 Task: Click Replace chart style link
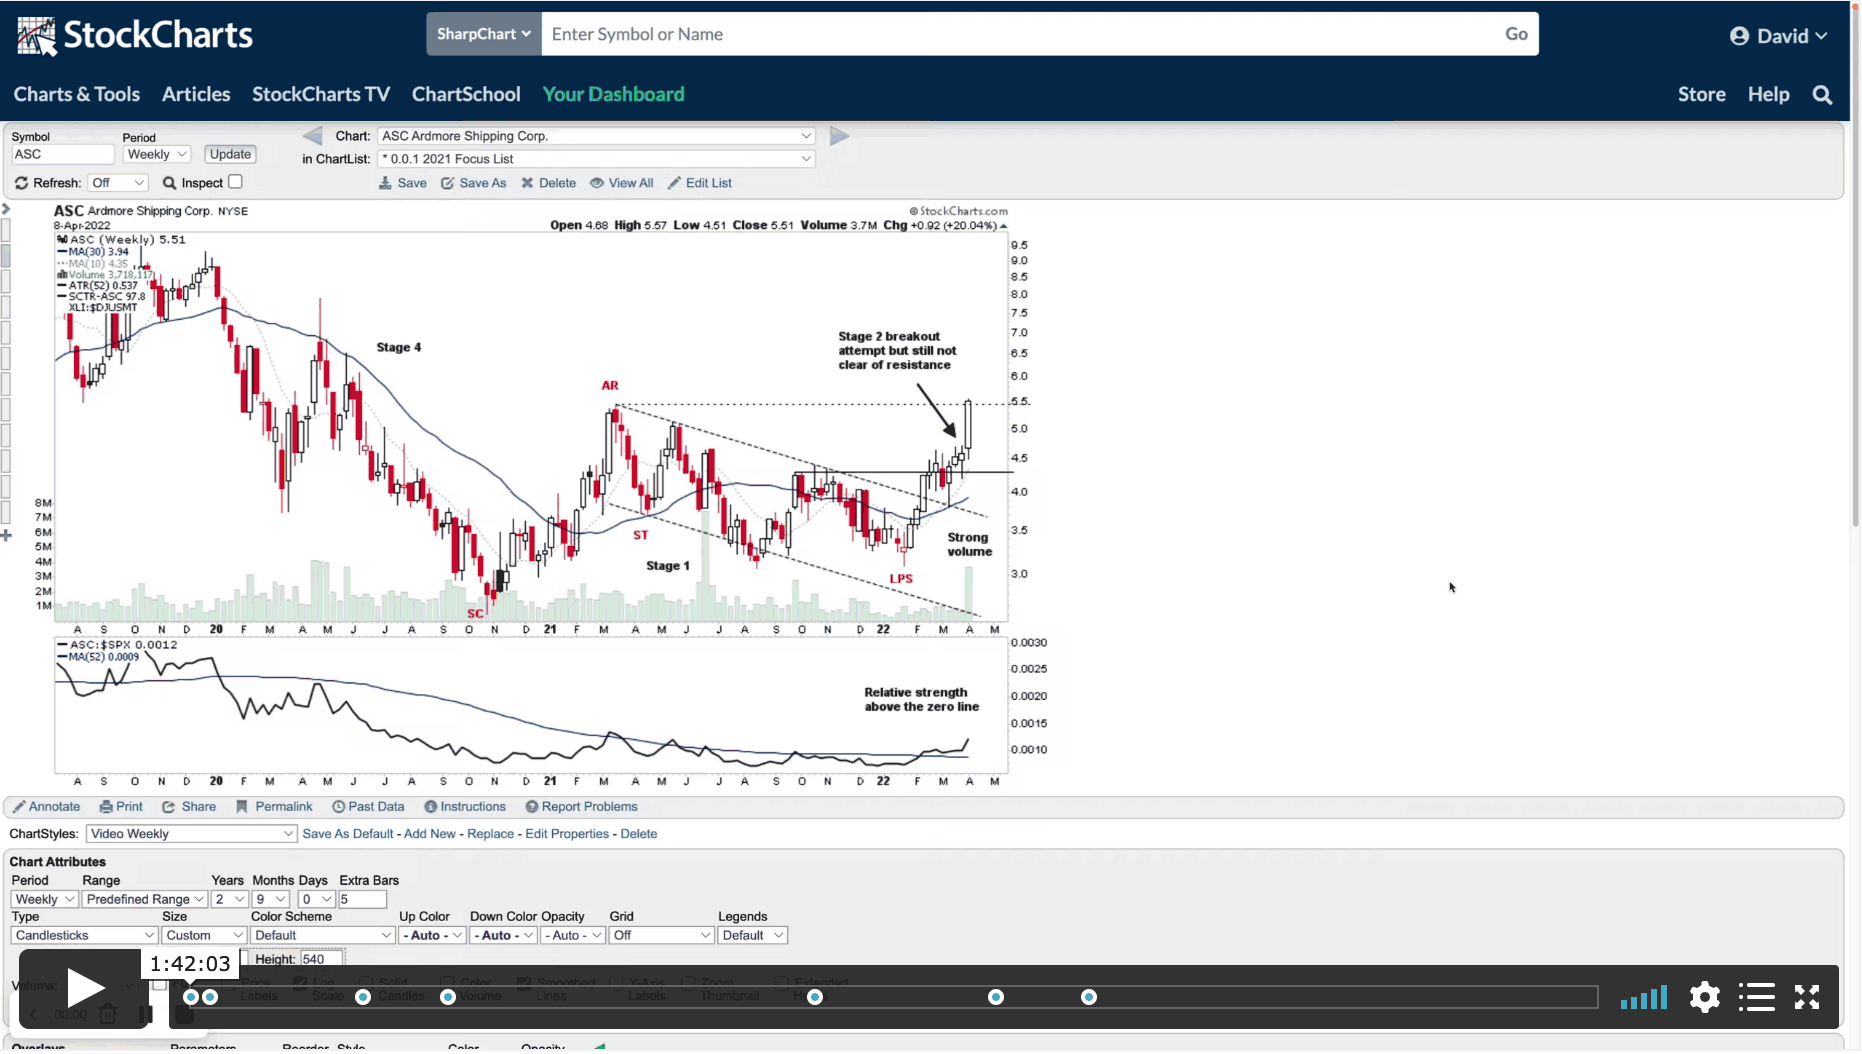(x=490, y=834)
